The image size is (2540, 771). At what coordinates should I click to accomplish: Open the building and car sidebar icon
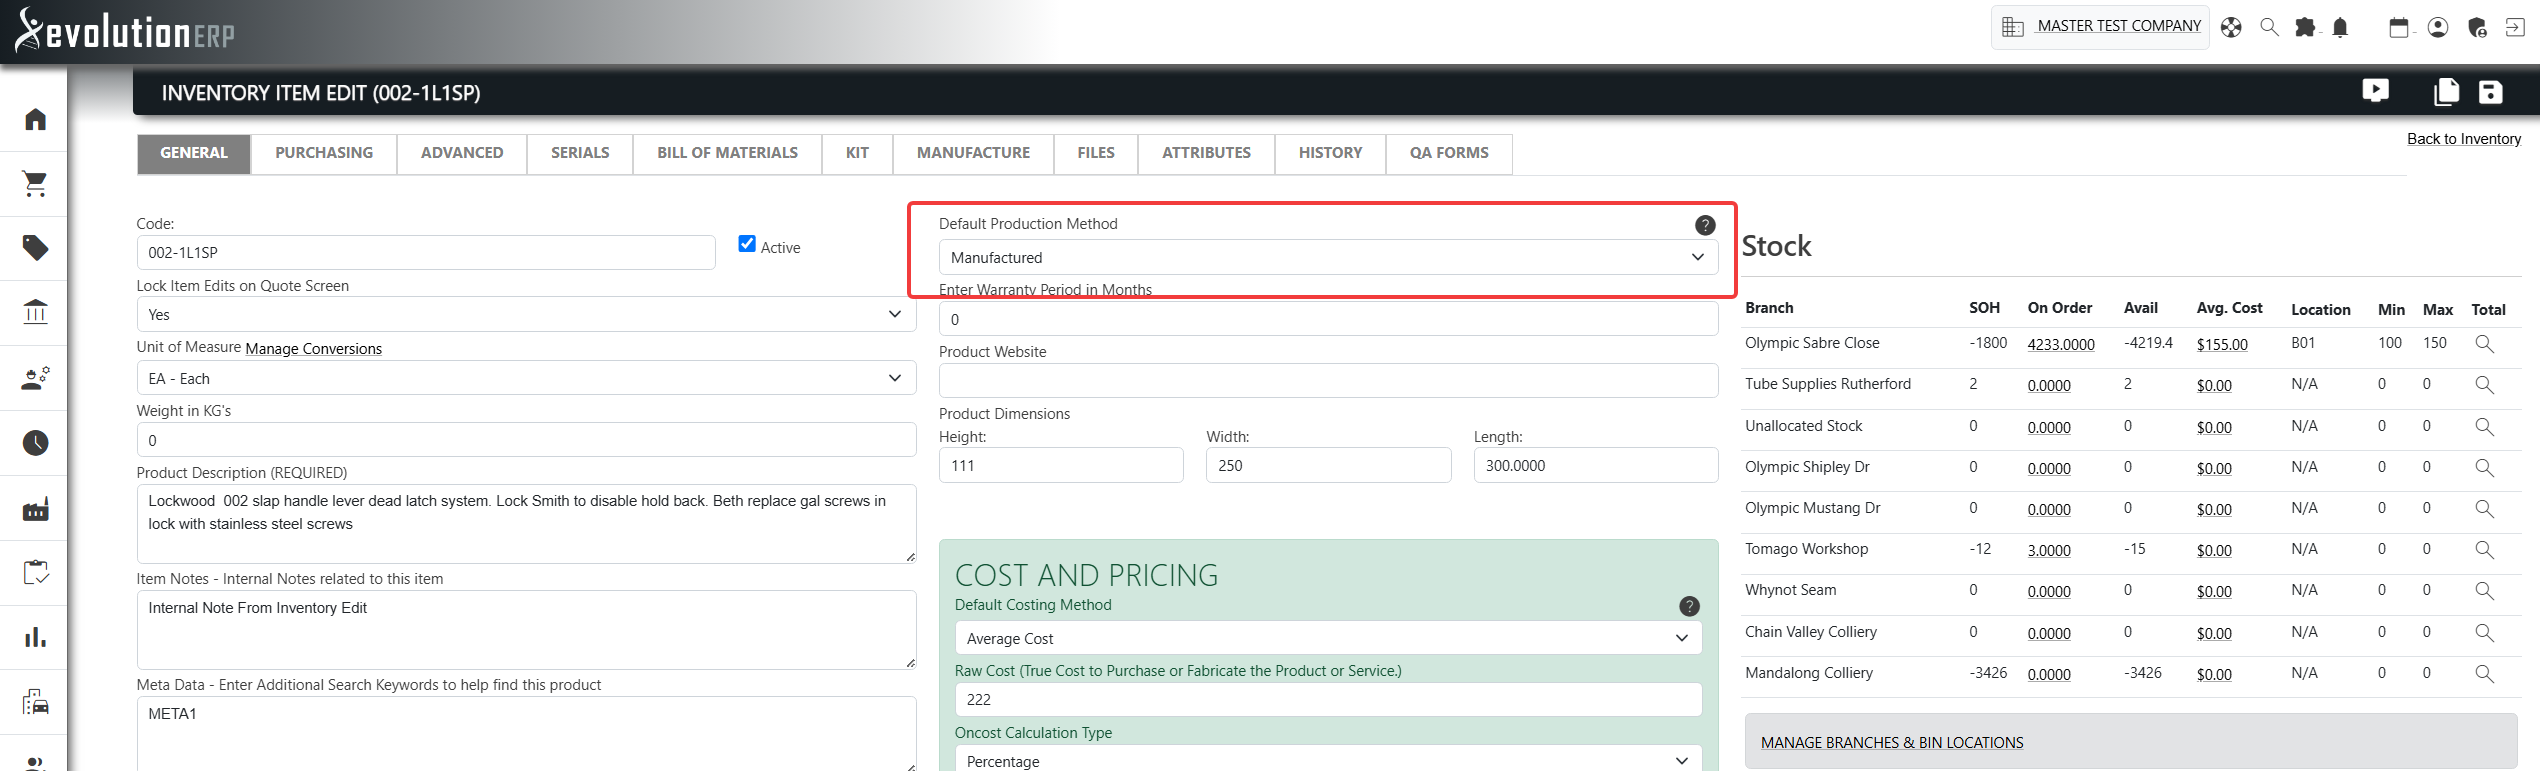pyautogui.click(x=36, y=702)
